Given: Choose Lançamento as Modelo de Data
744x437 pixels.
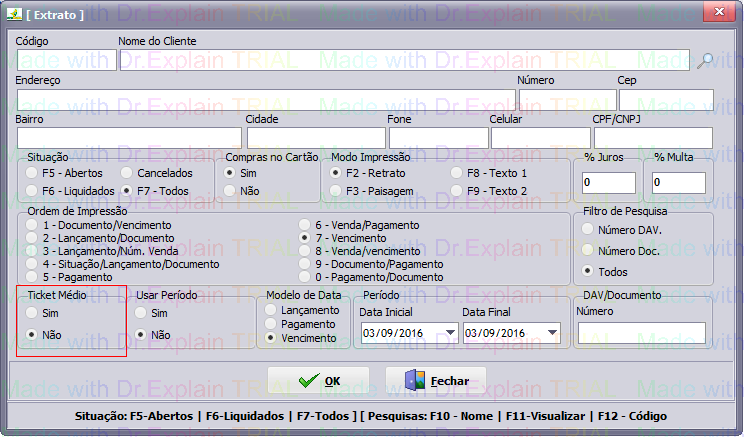Looking at the screenshot, I should (x=271, y=311).
